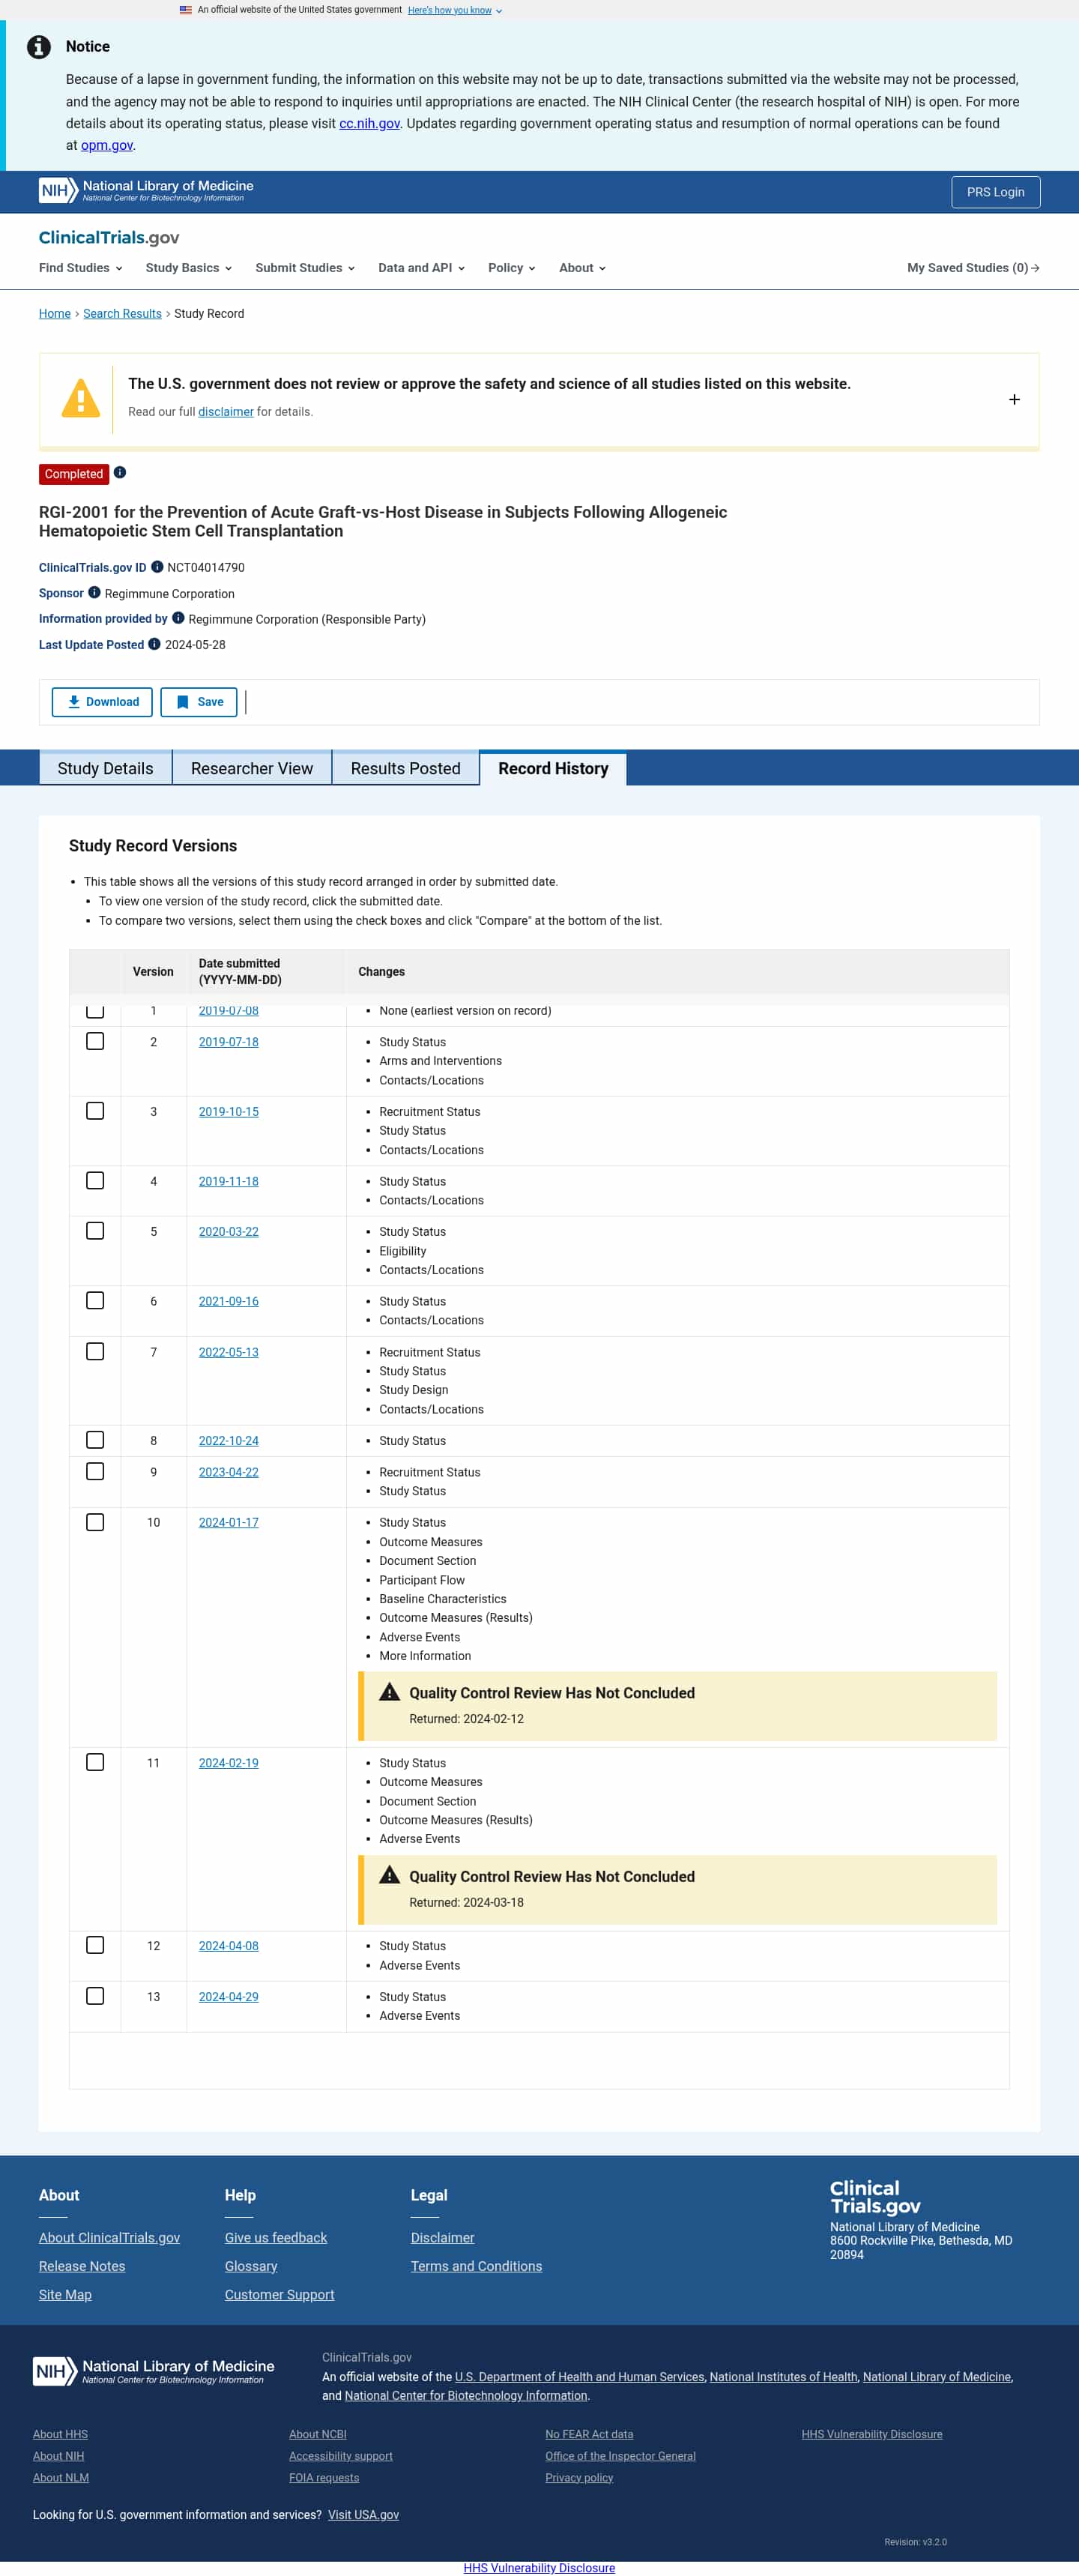Click the NIH logo in the footer

154,2371
